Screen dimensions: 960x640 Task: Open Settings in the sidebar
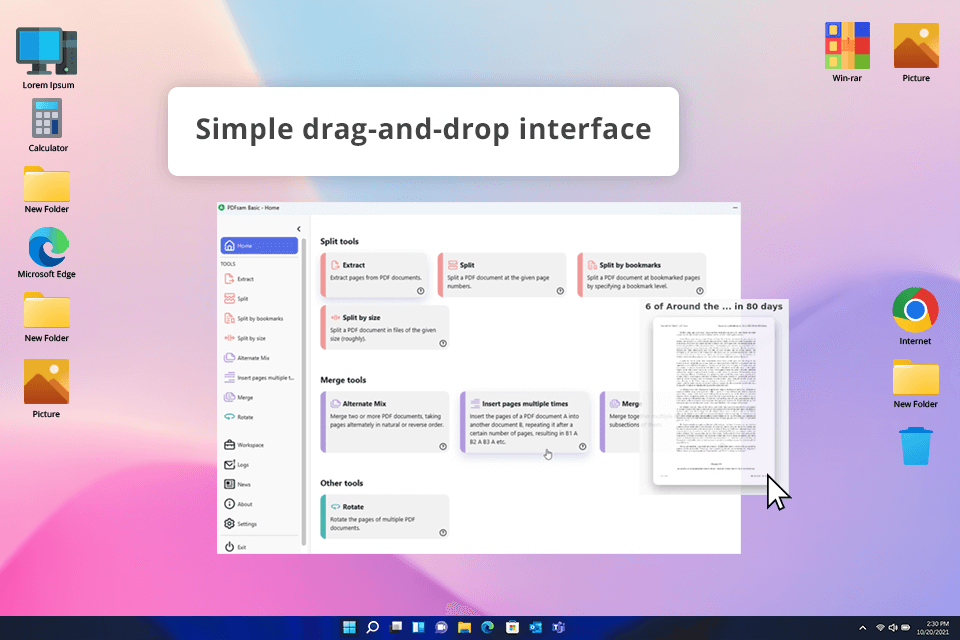pyautogui.click(x=259, y=524)
